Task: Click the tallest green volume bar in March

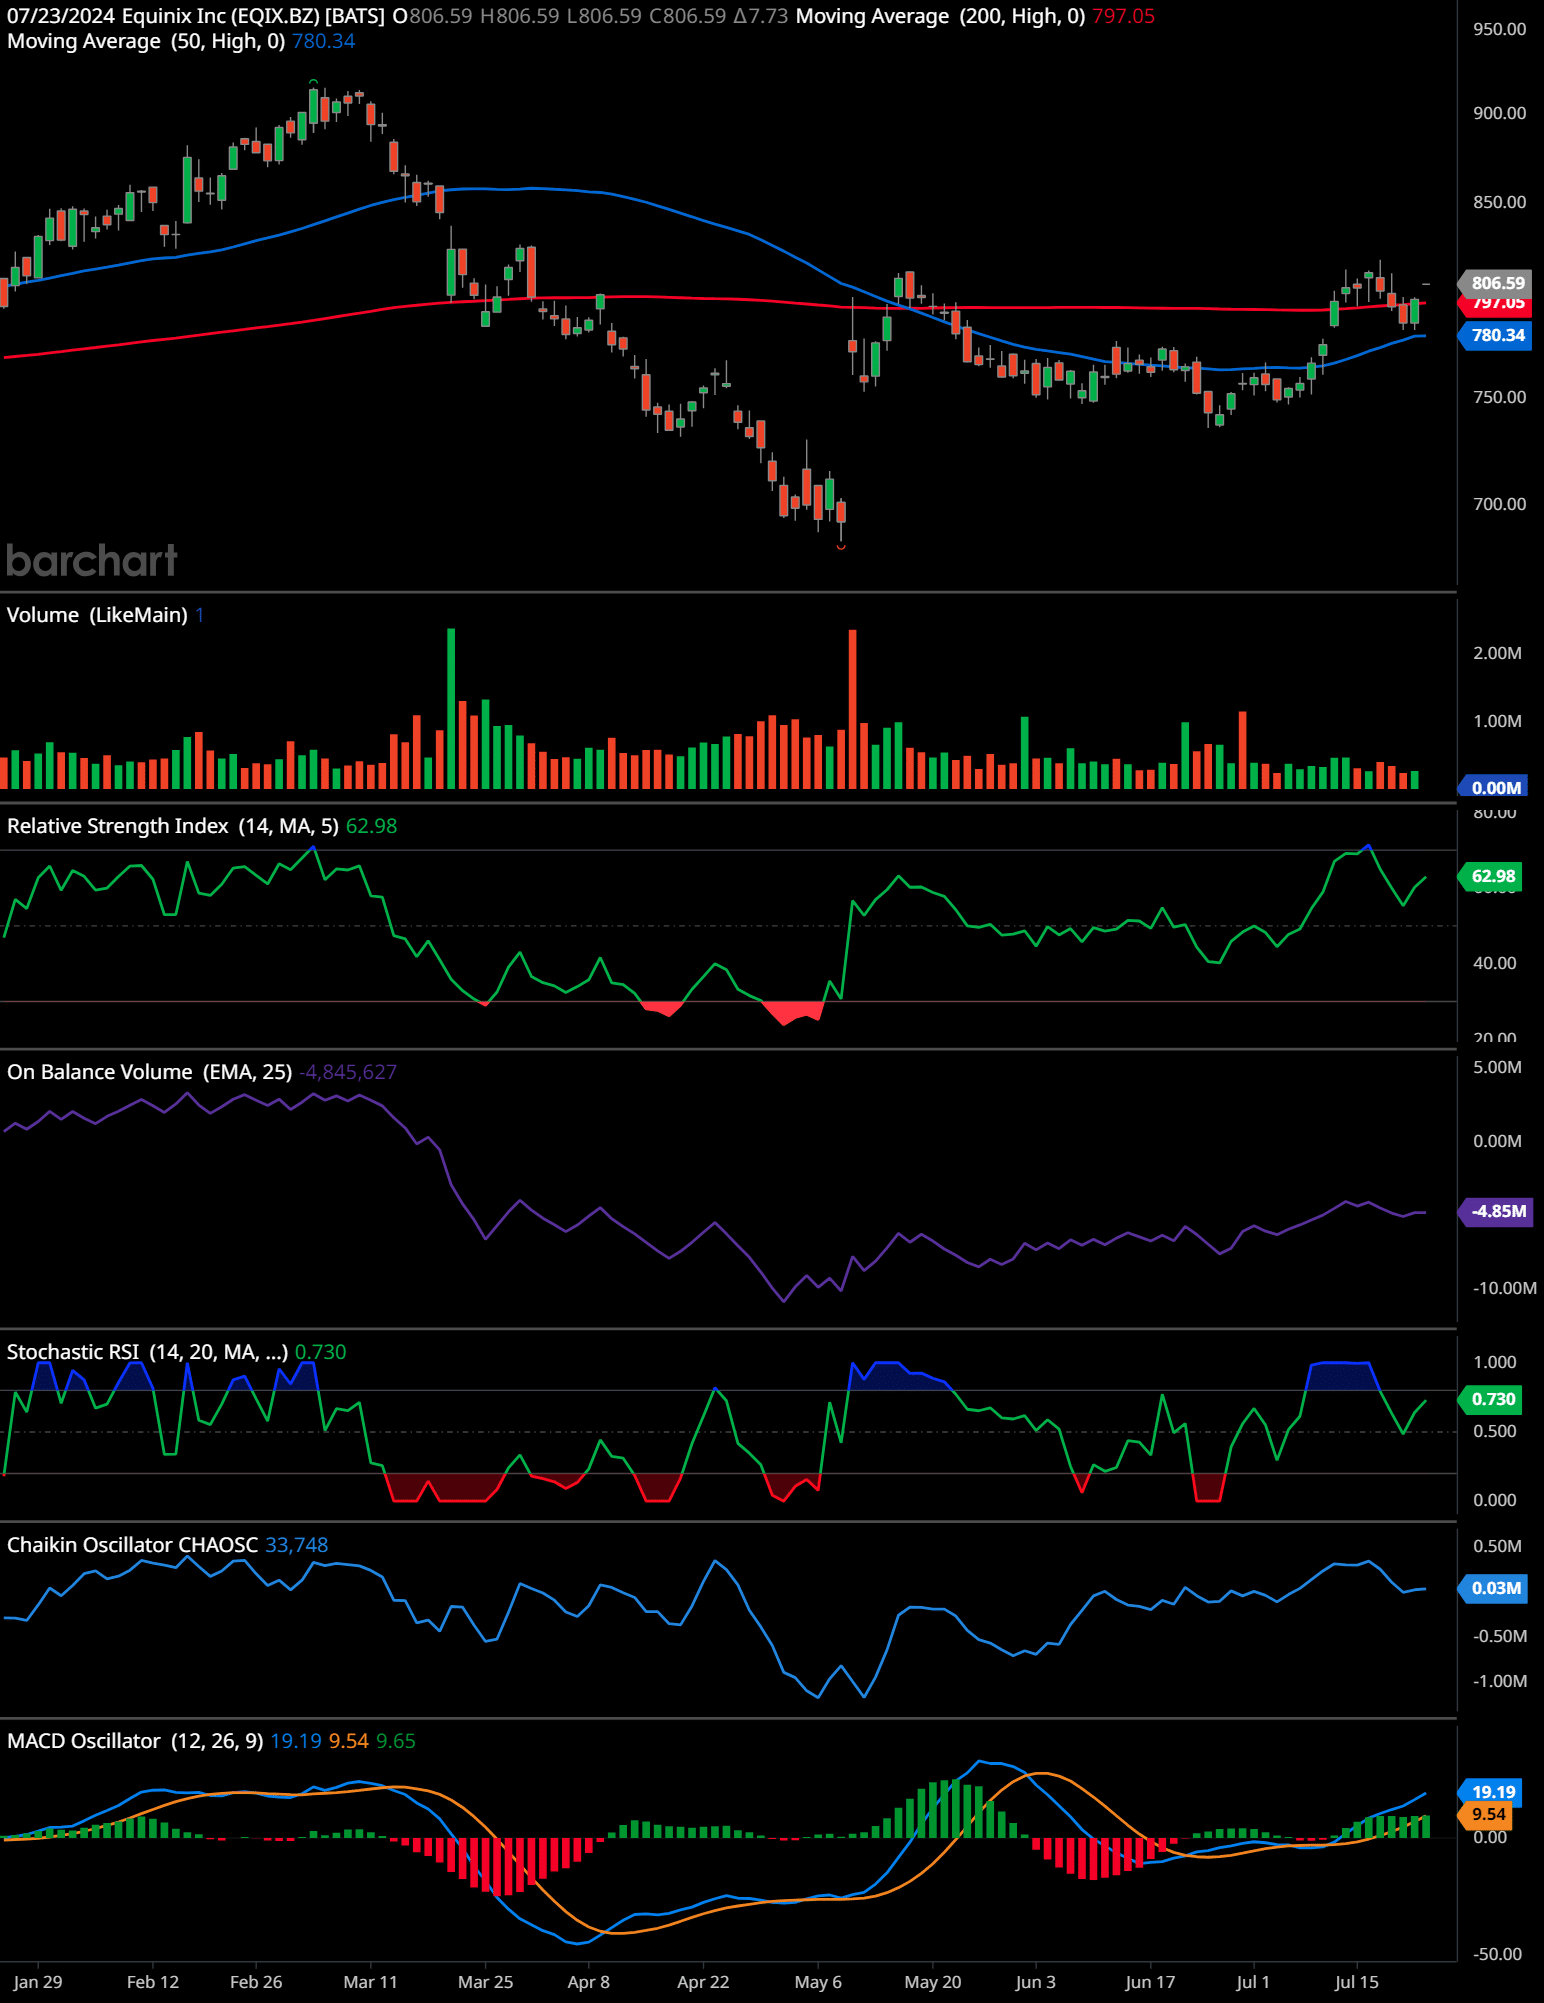Action: 451,708
